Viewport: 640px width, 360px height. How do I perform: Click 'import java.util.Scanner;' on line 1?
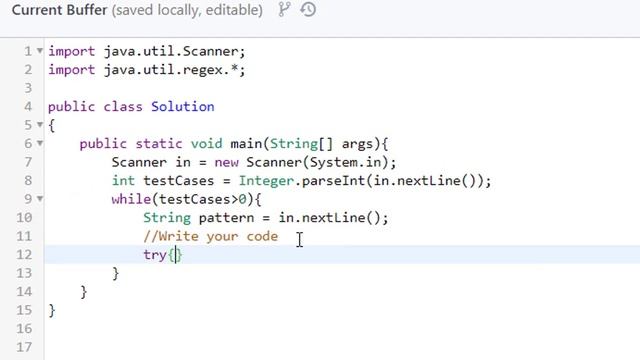[147, 51]
